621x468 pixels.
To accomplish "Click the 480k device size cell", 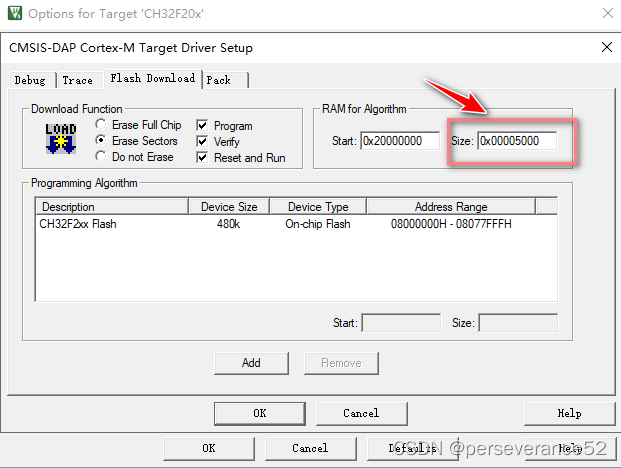I will (229, 224).
